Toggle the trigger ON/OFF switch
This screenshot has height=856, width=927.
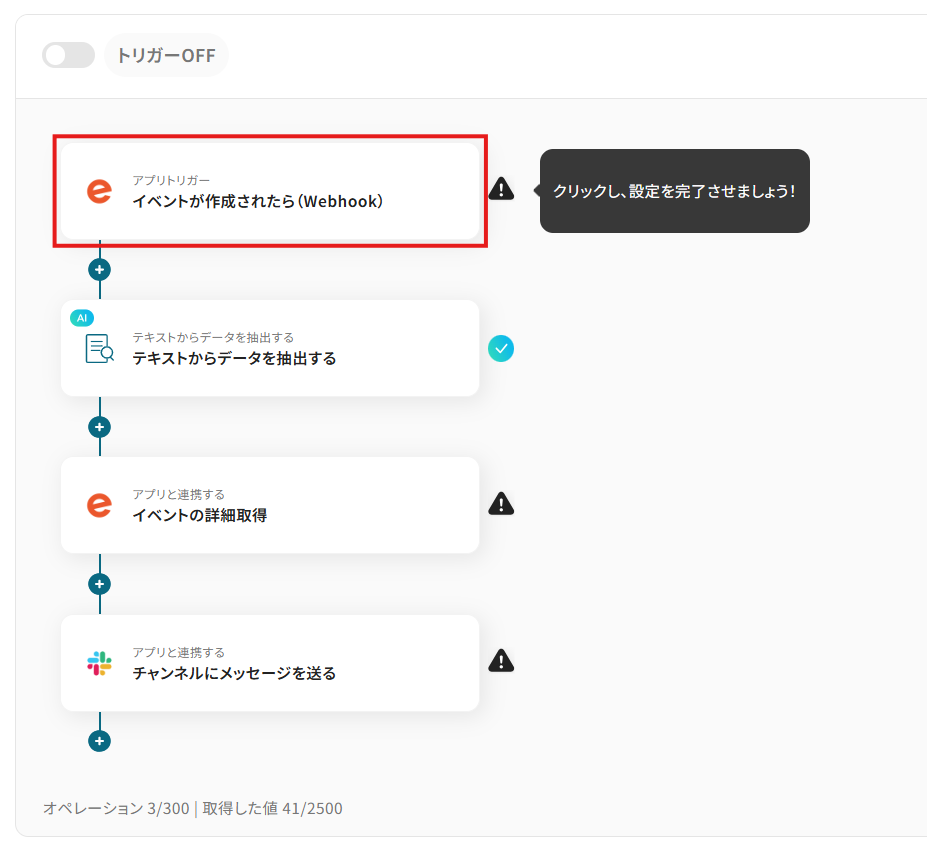[69, 55]
